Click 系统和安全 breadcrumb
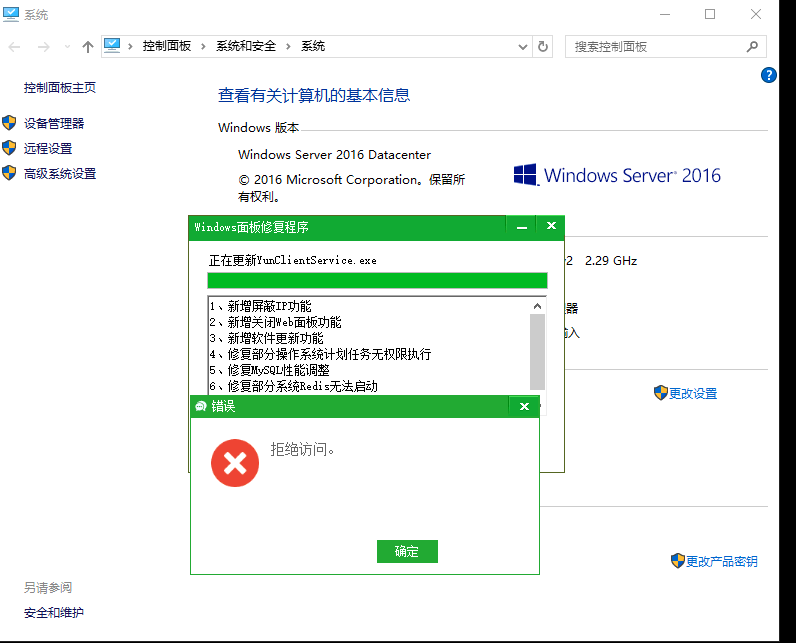Screen dimensions: 796x643 246,46
